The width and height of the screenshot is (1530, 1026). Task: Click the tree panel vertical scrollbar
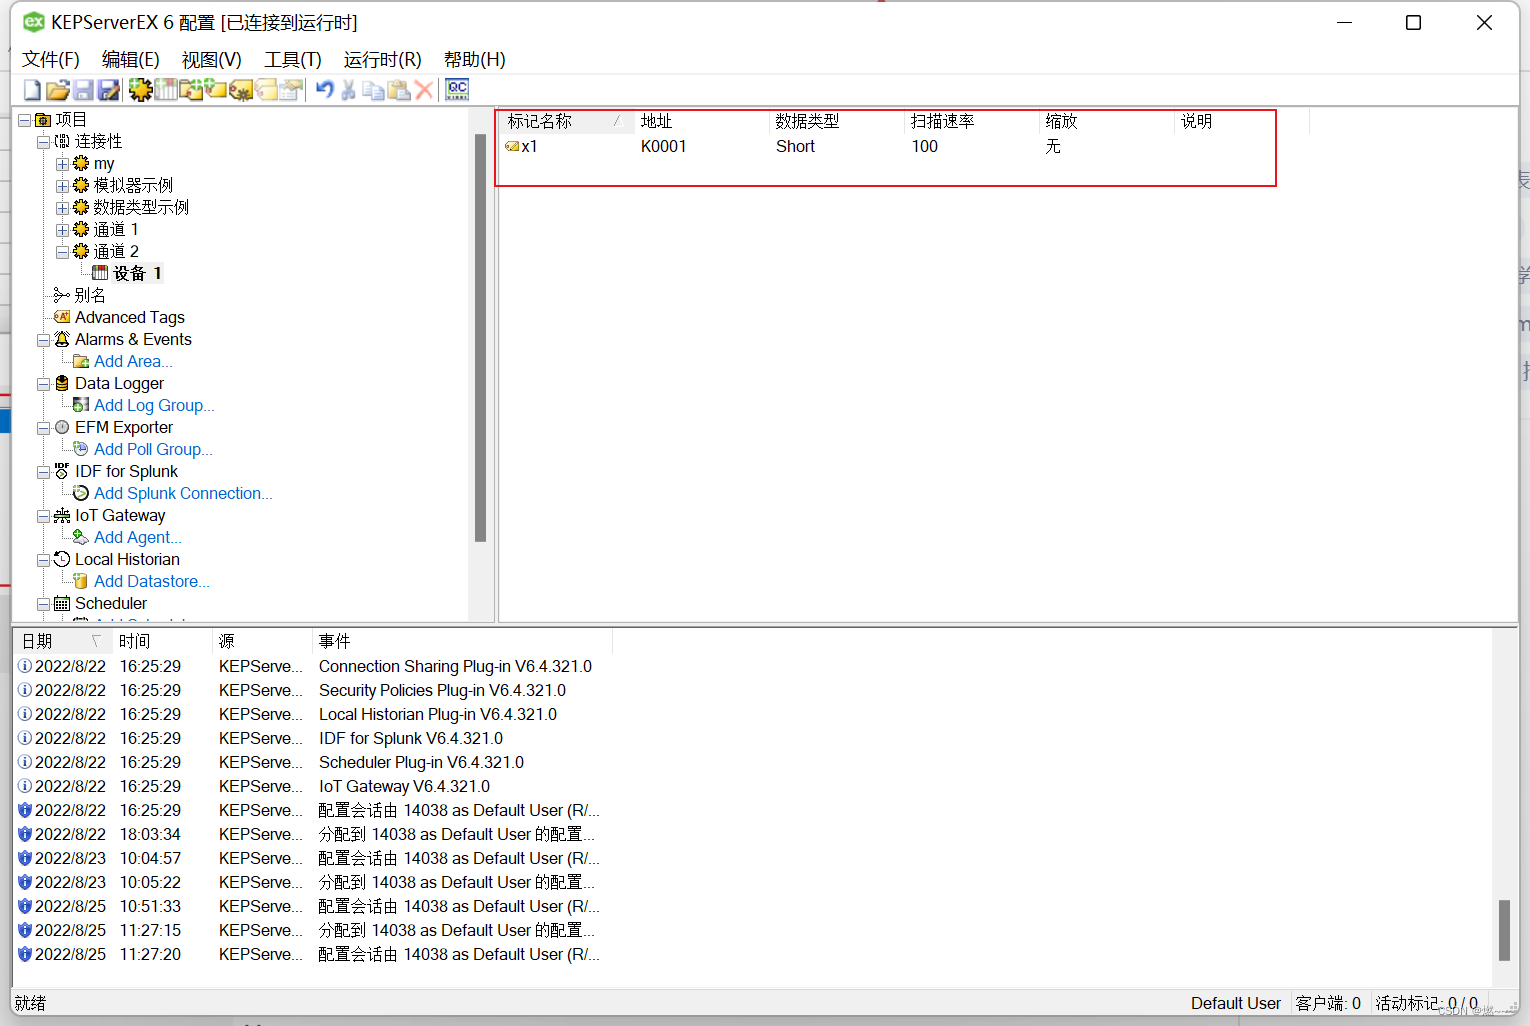point(480,338)
